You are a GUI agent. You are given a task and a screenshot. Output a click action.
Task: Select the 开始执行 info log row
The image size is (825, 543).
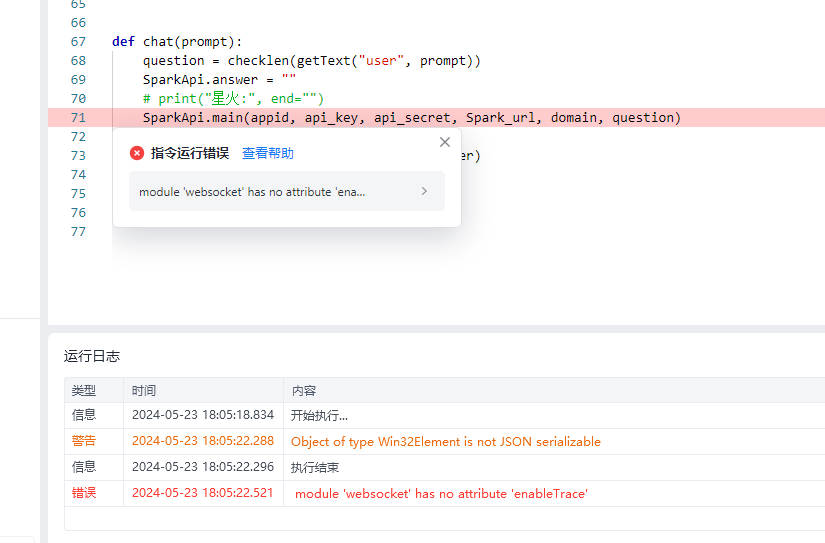point(320,415)
